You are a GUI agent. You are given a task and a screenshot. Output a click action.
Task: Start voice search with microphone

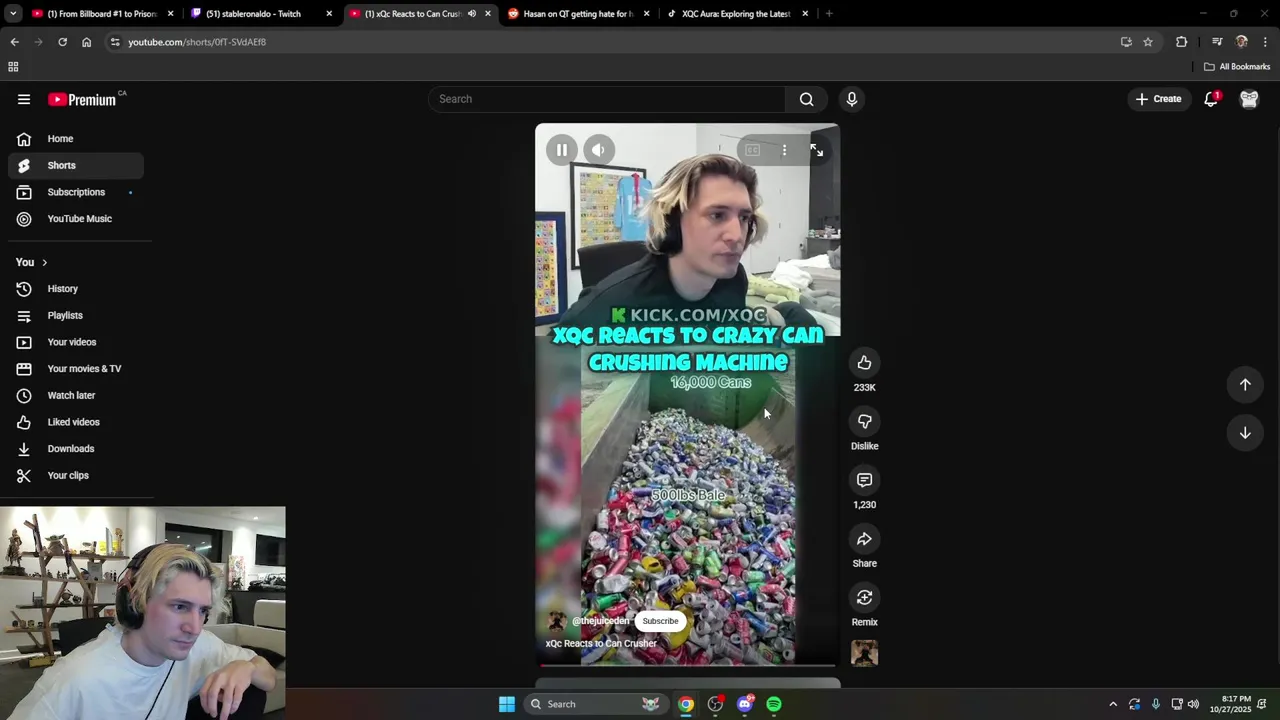click(852, 99)
